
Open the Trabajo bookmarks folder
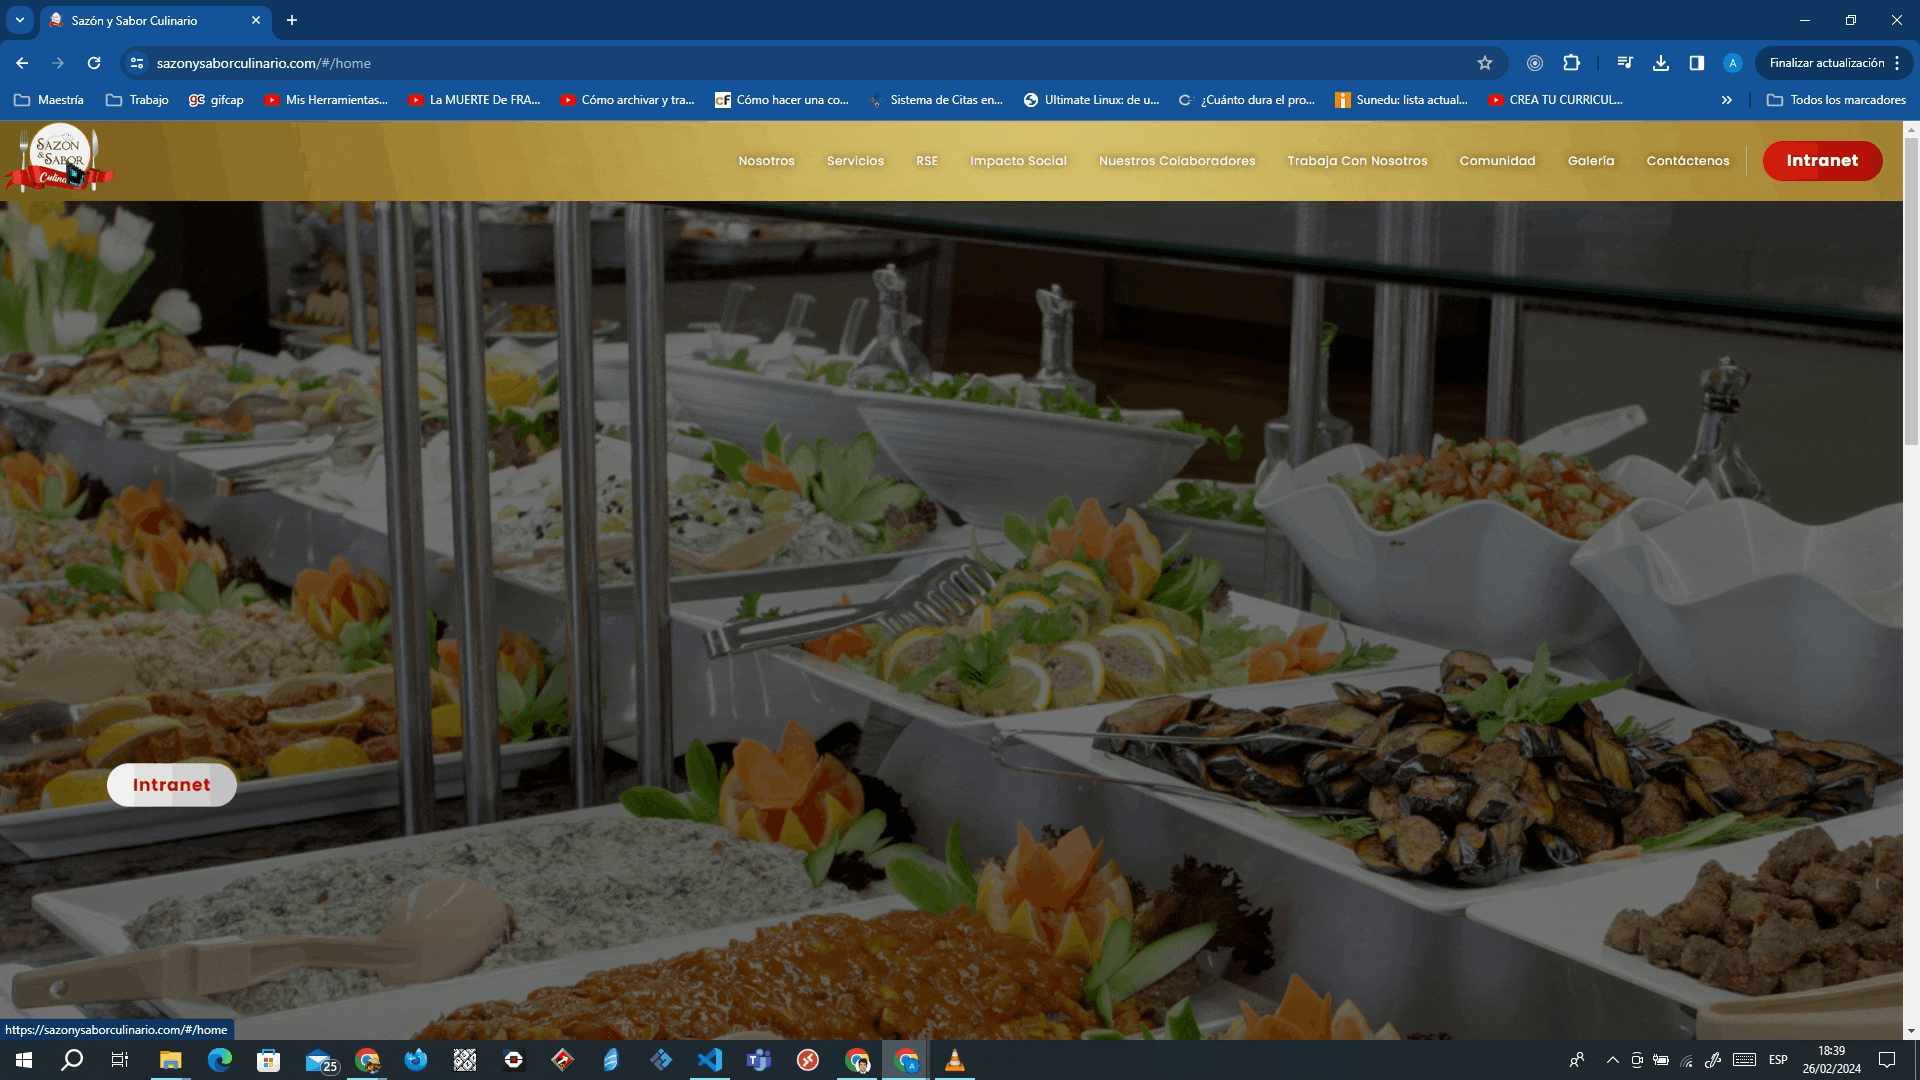(x=137, y=100)
